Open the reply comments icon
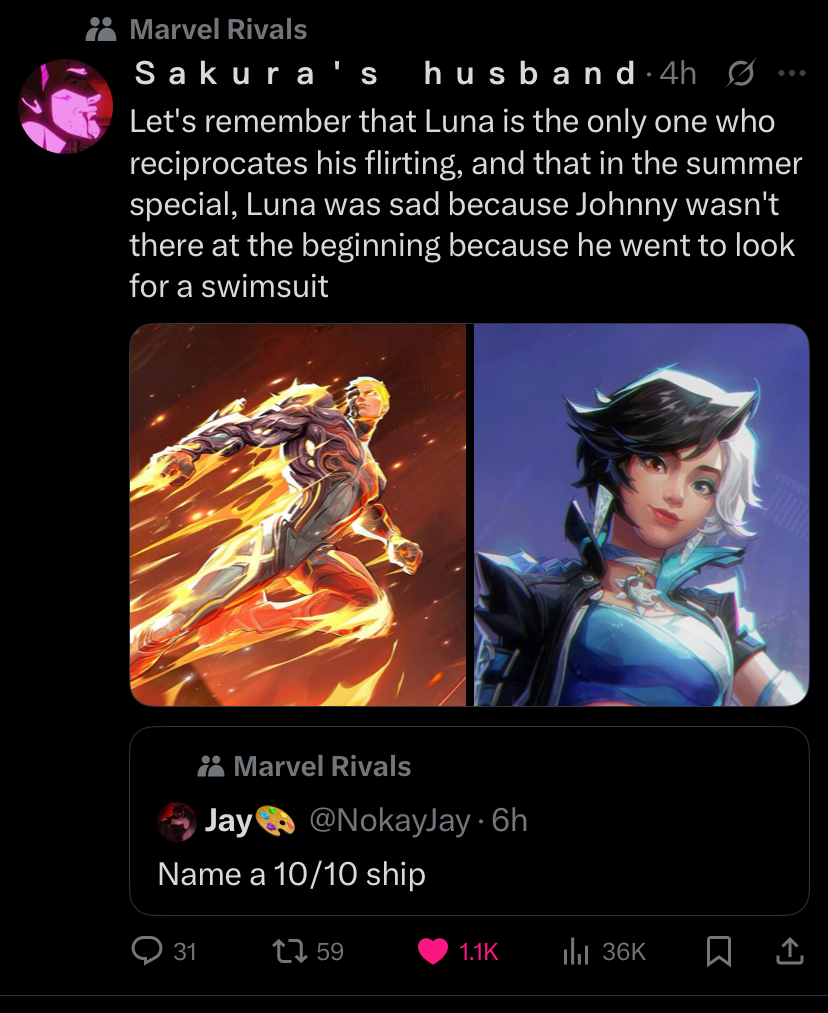The image size is (828, 1013). coord(147,951)
